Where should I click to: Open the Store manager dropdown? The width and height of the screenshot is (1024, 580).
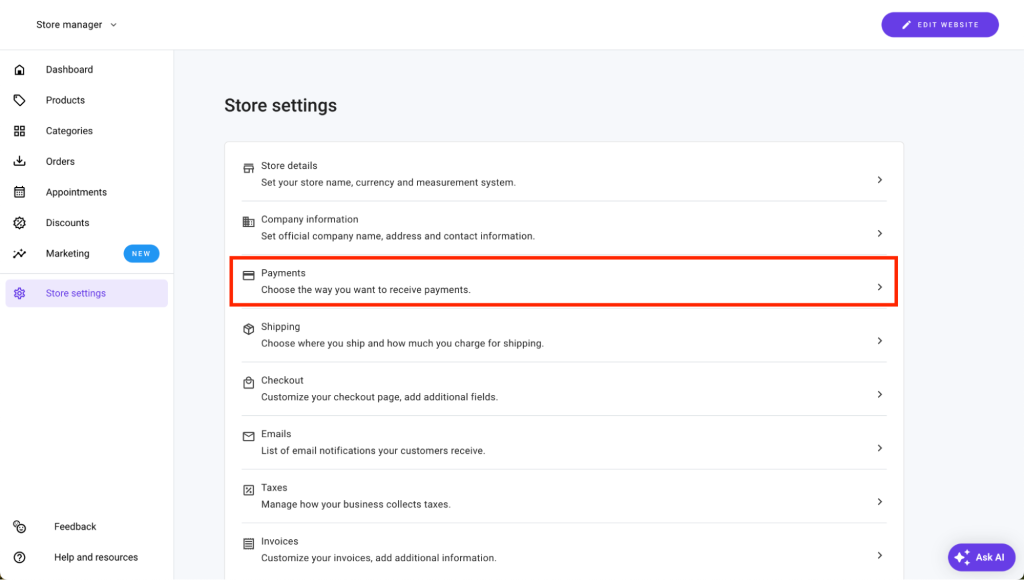click(75, 24)
